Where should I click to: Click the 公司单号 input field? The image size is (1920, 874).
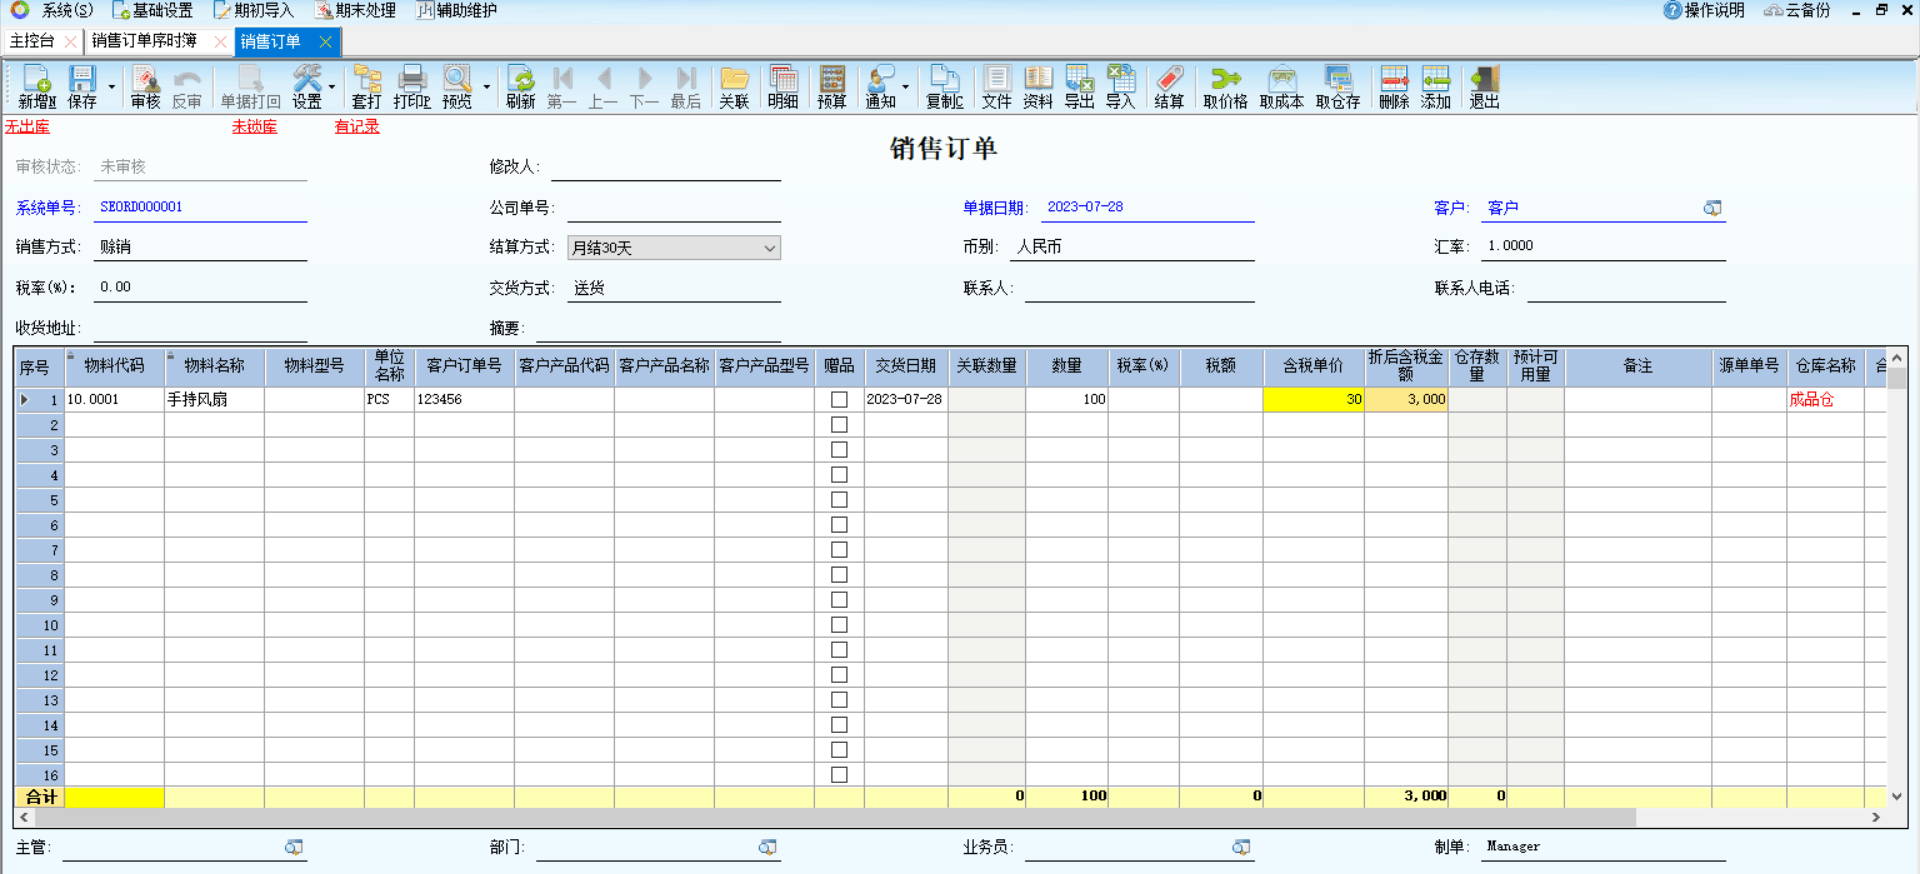(x=673, y=208)
